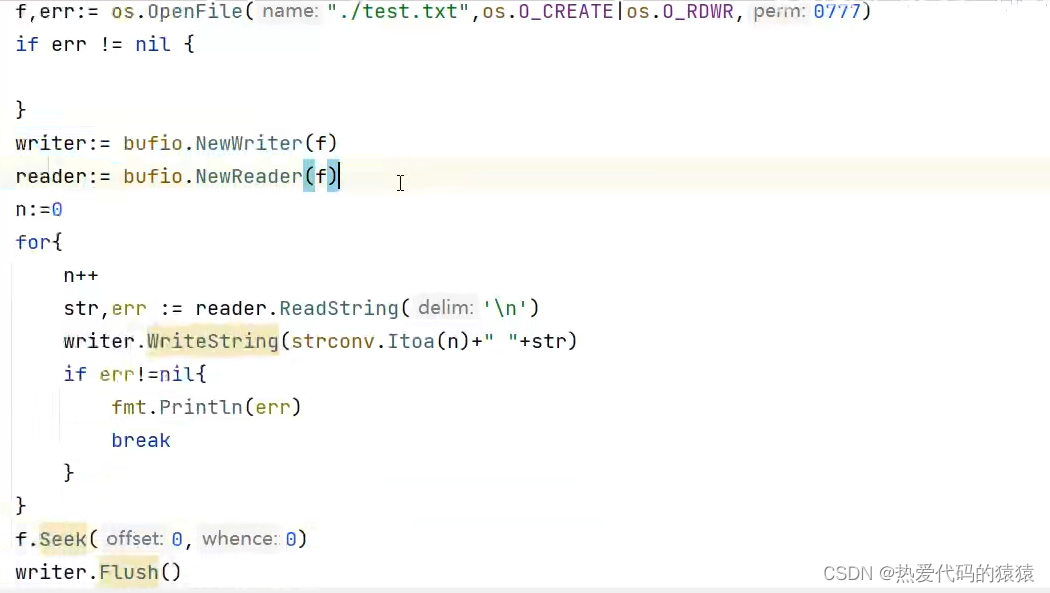The height and width of the screenshot is (593, 1050).
Task: Click the highlighted Flush method
Action: (129, 572)
